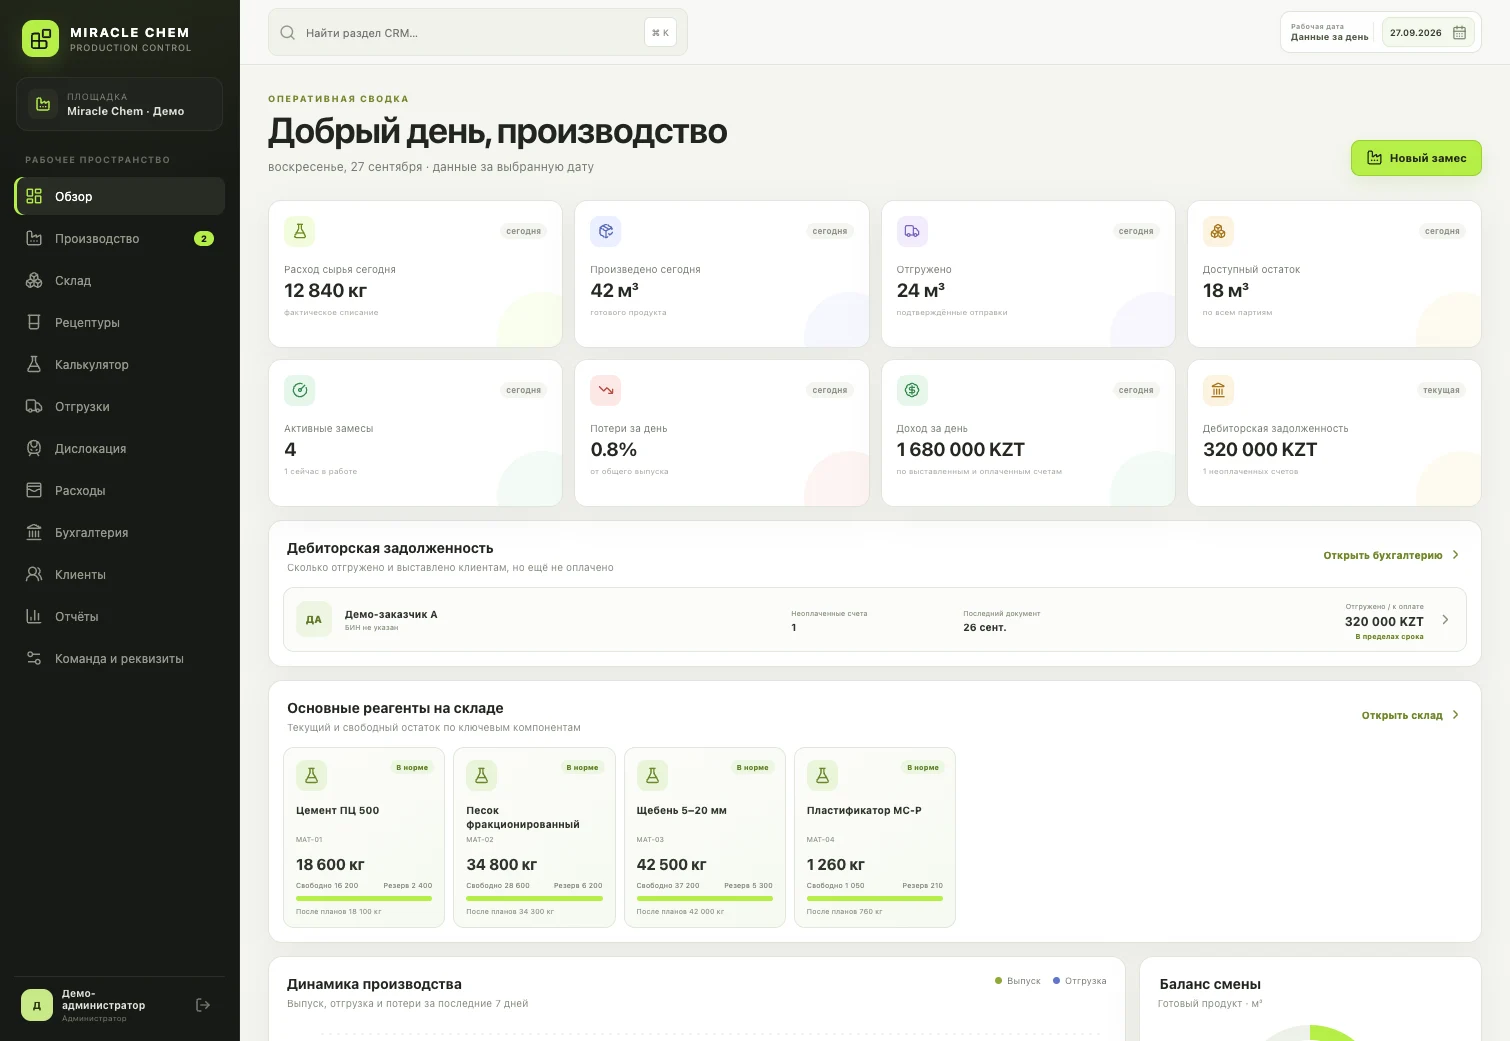Go to Расходы in the sidebar
The height and width of the screenshot is (1041, 1510).
click(120, 490)
